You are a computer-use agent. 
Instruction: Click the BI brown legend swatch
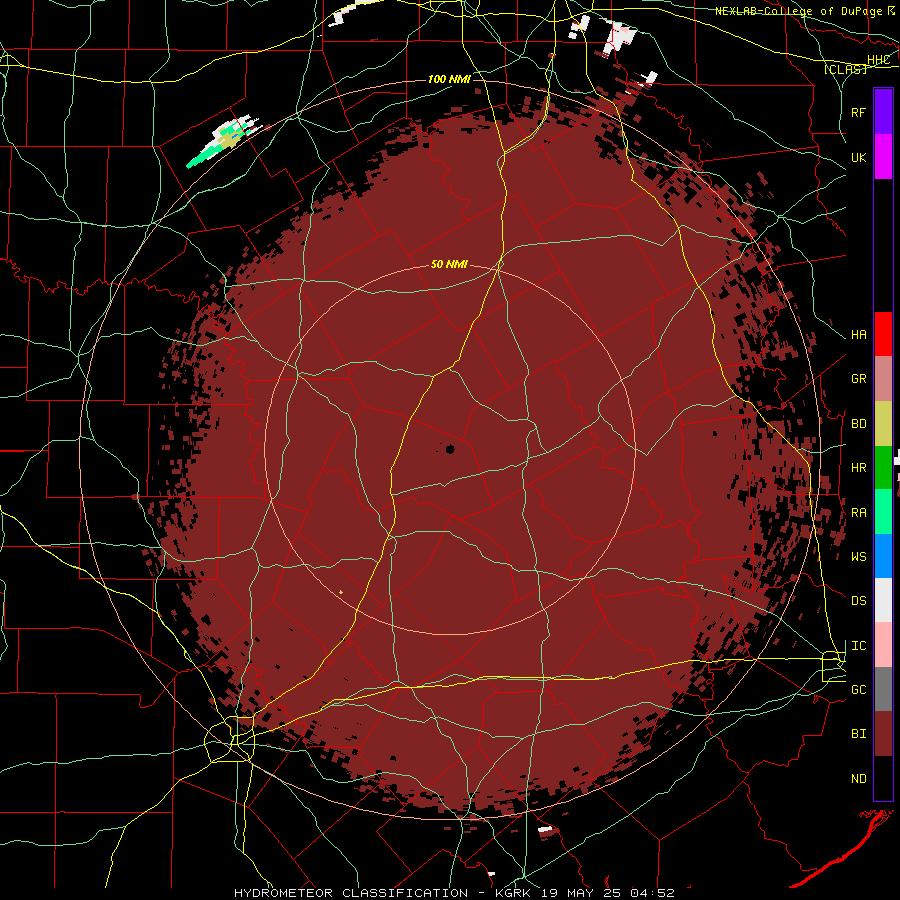pos(883,734)
